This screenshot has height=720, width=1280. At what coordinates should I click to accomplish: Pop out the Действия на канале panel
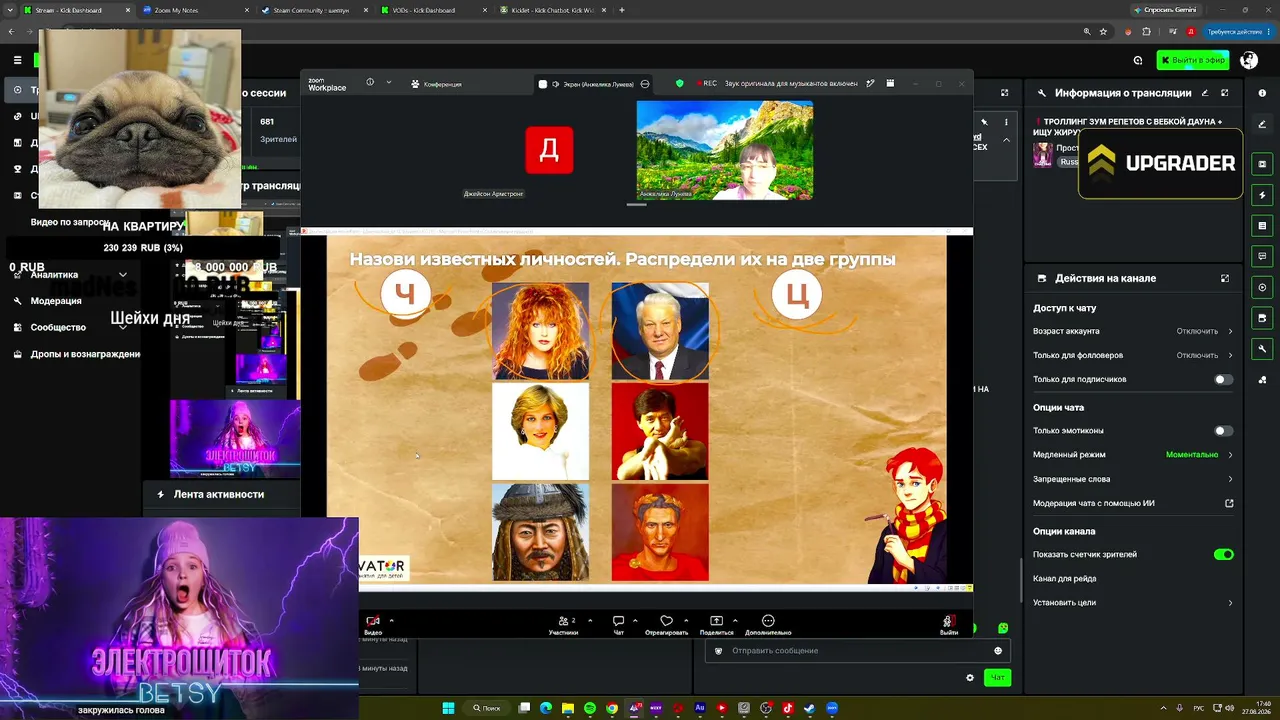[x=1224, y=279]
